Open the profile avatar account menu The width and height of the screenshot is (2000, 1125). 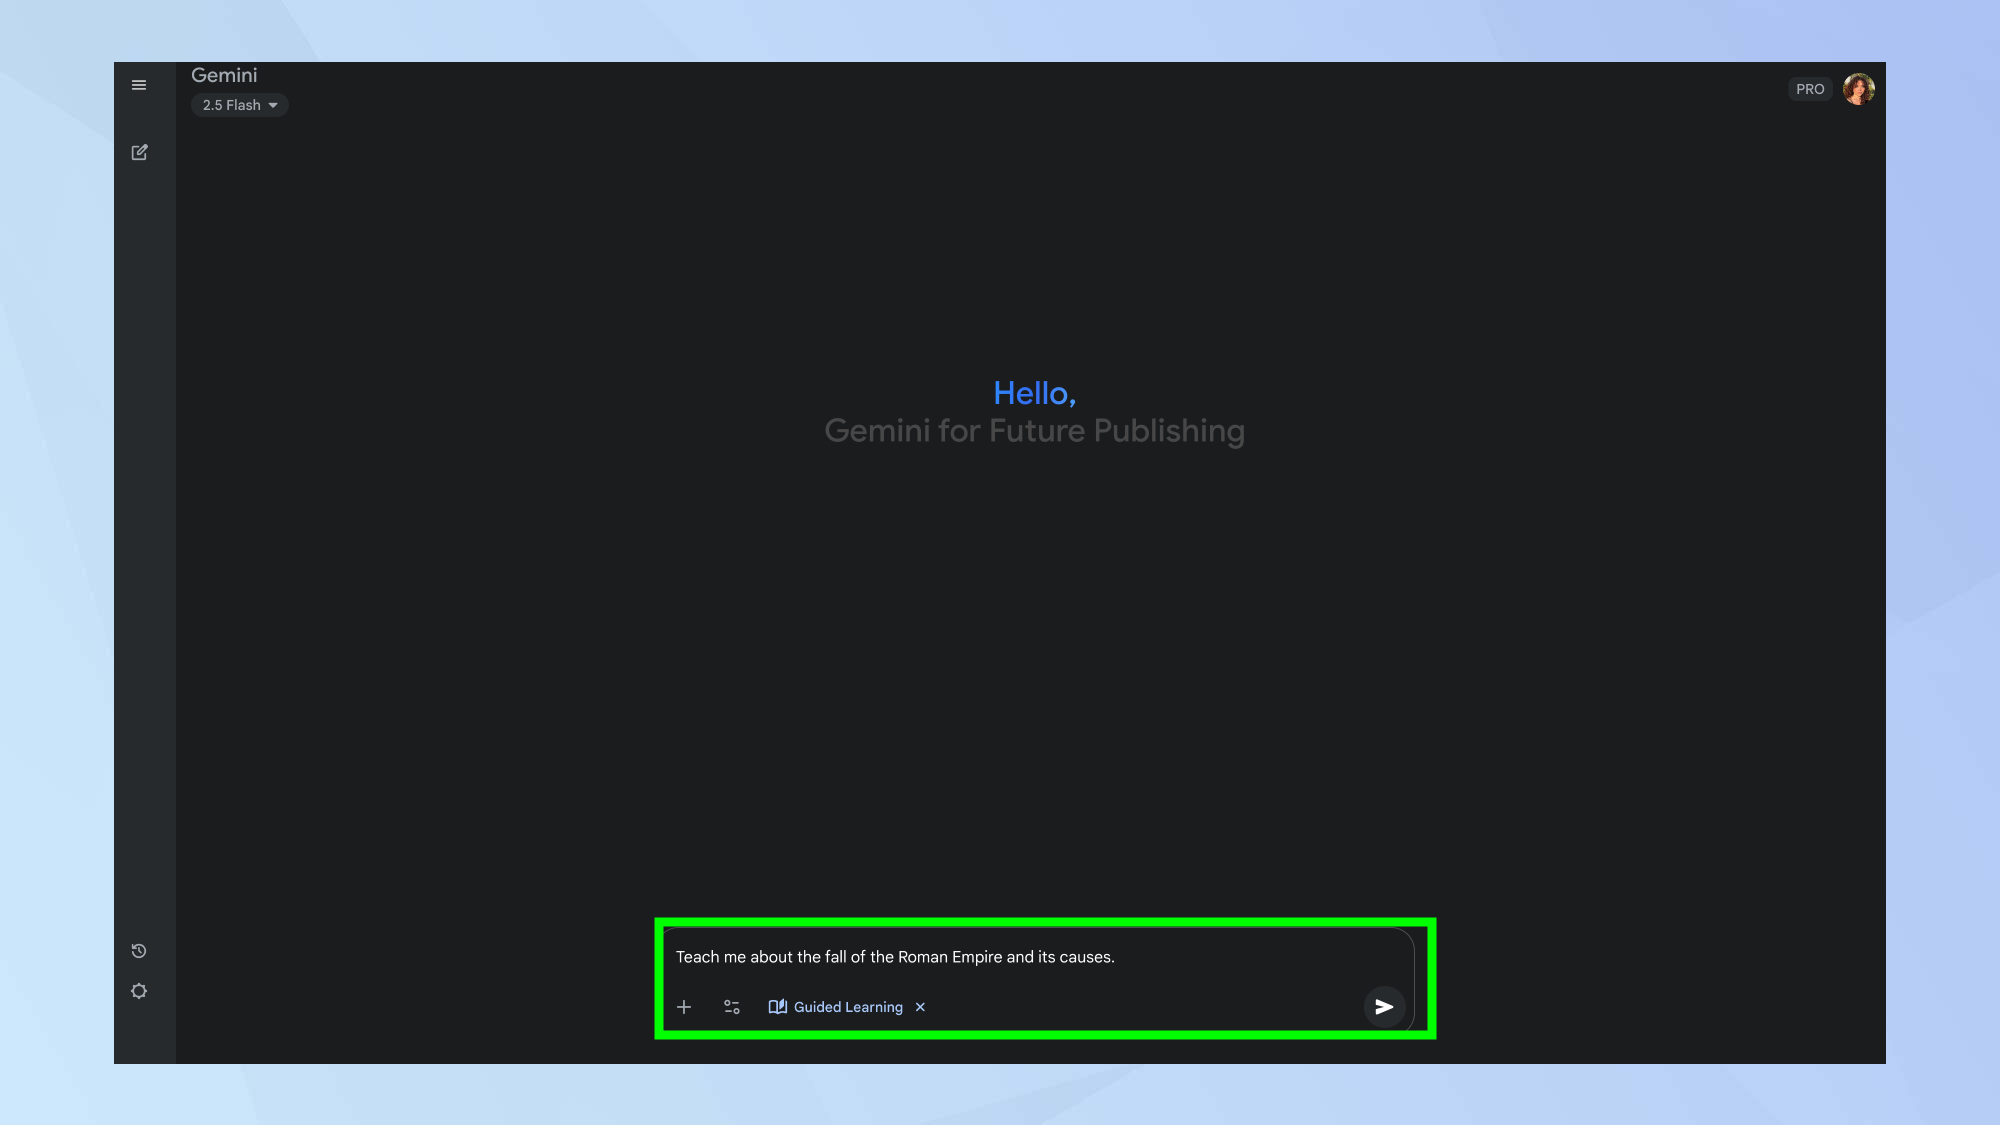(1858, 89)
